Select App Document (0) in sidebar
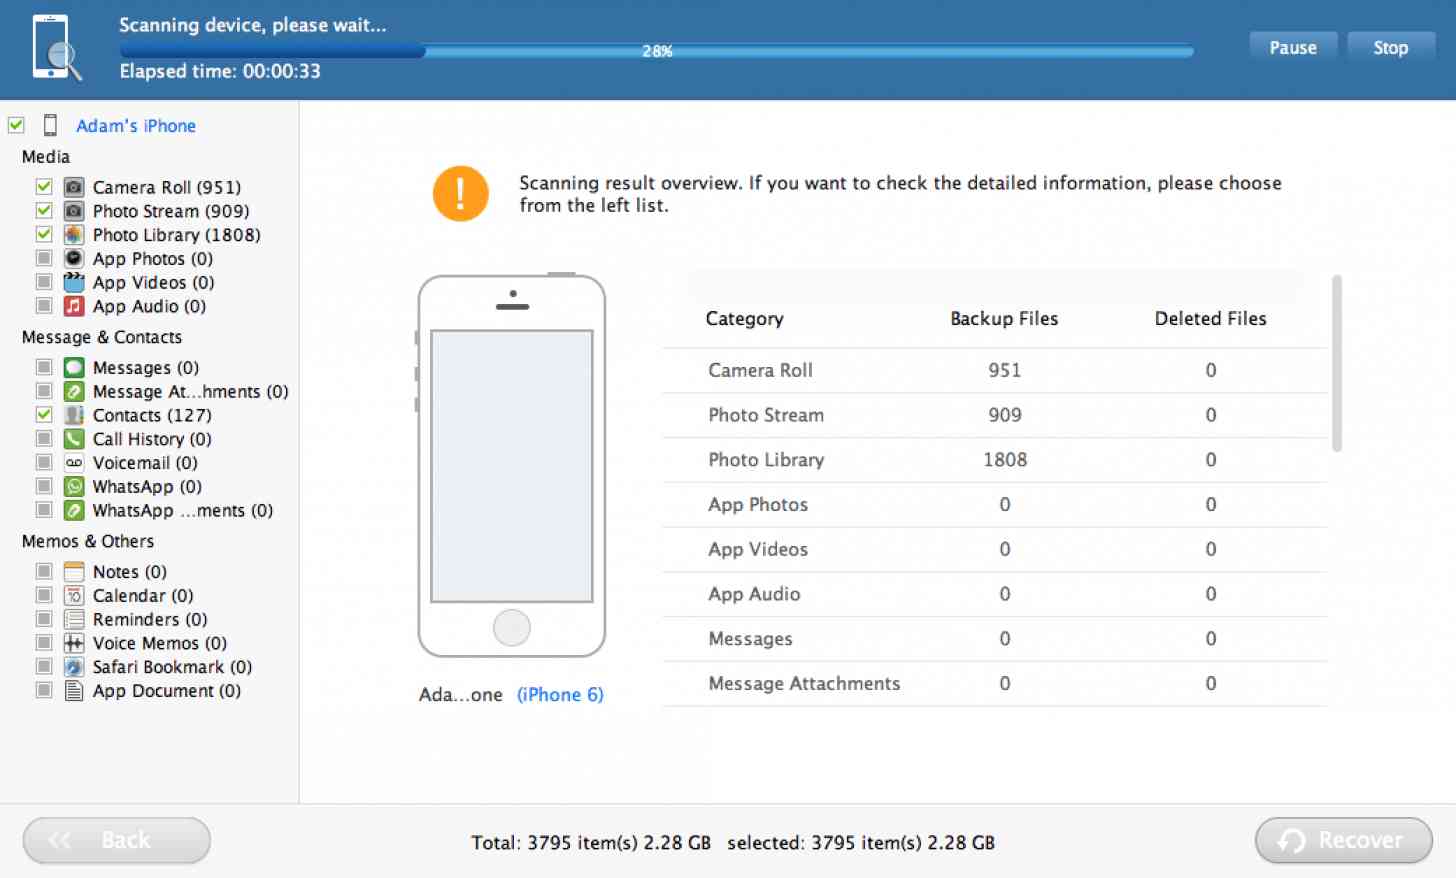 [x=167, y=691]
